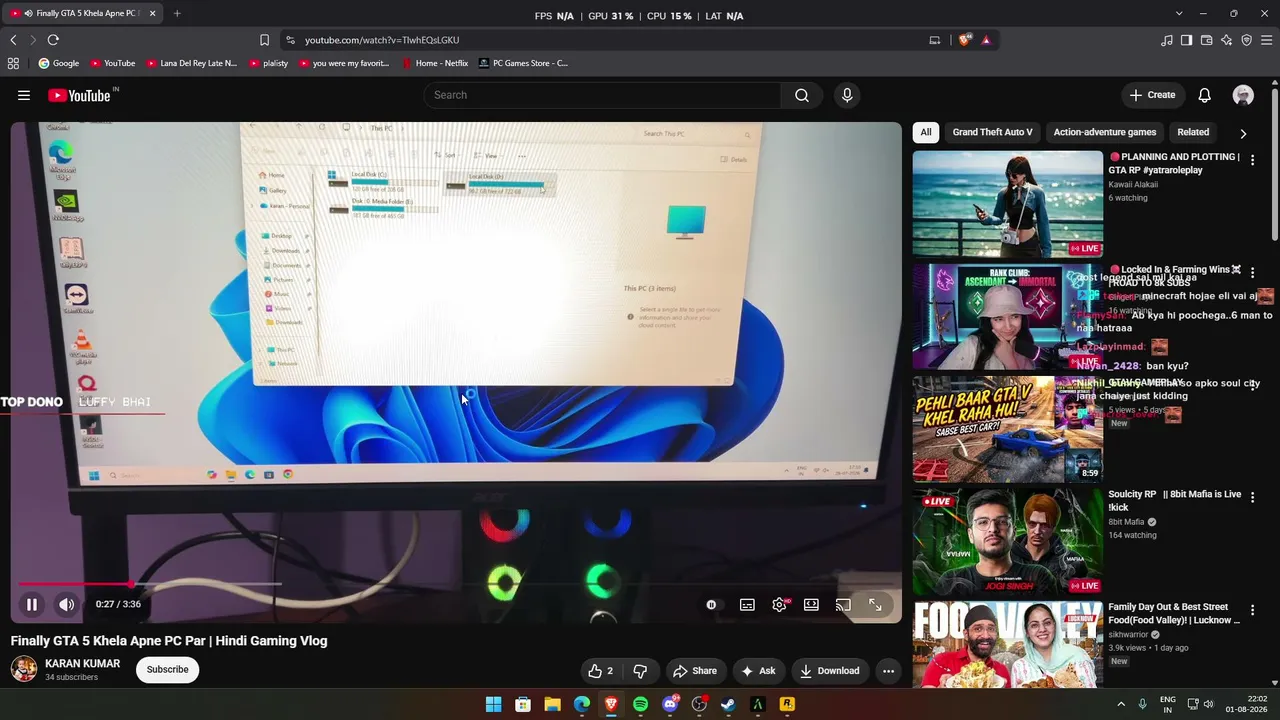1280x720 pixels.
Task: Open Brave Wallet icon
Action: coord(1206,40)
